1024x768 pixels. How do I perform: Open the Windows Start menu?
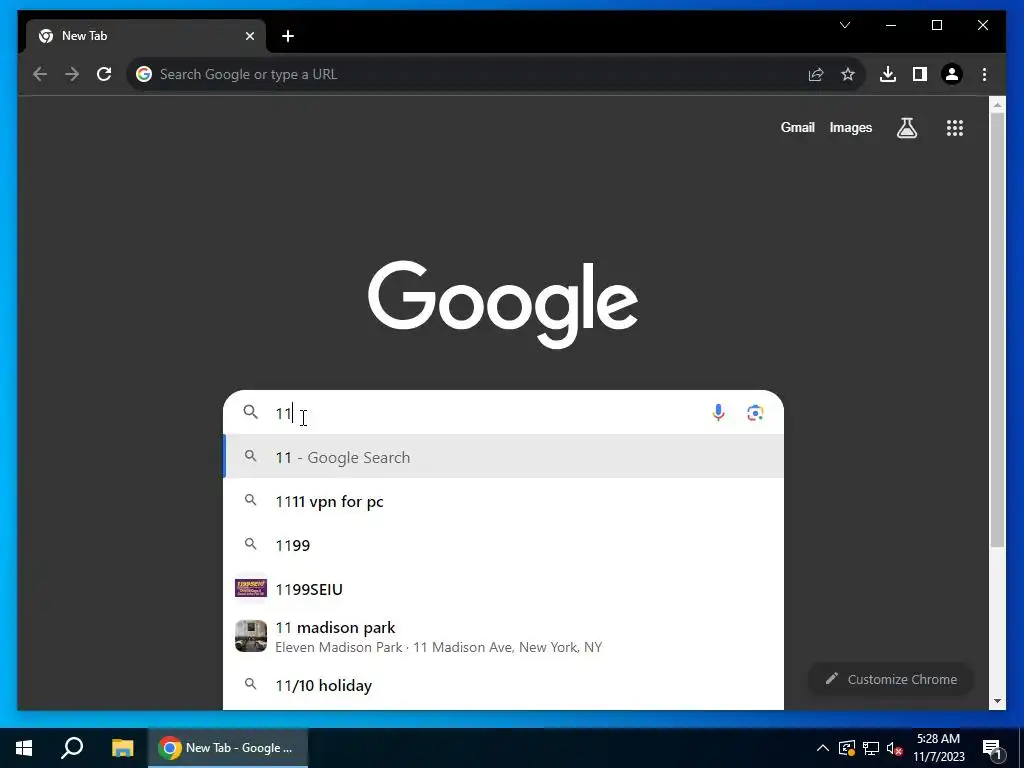[x=24, y=748]
